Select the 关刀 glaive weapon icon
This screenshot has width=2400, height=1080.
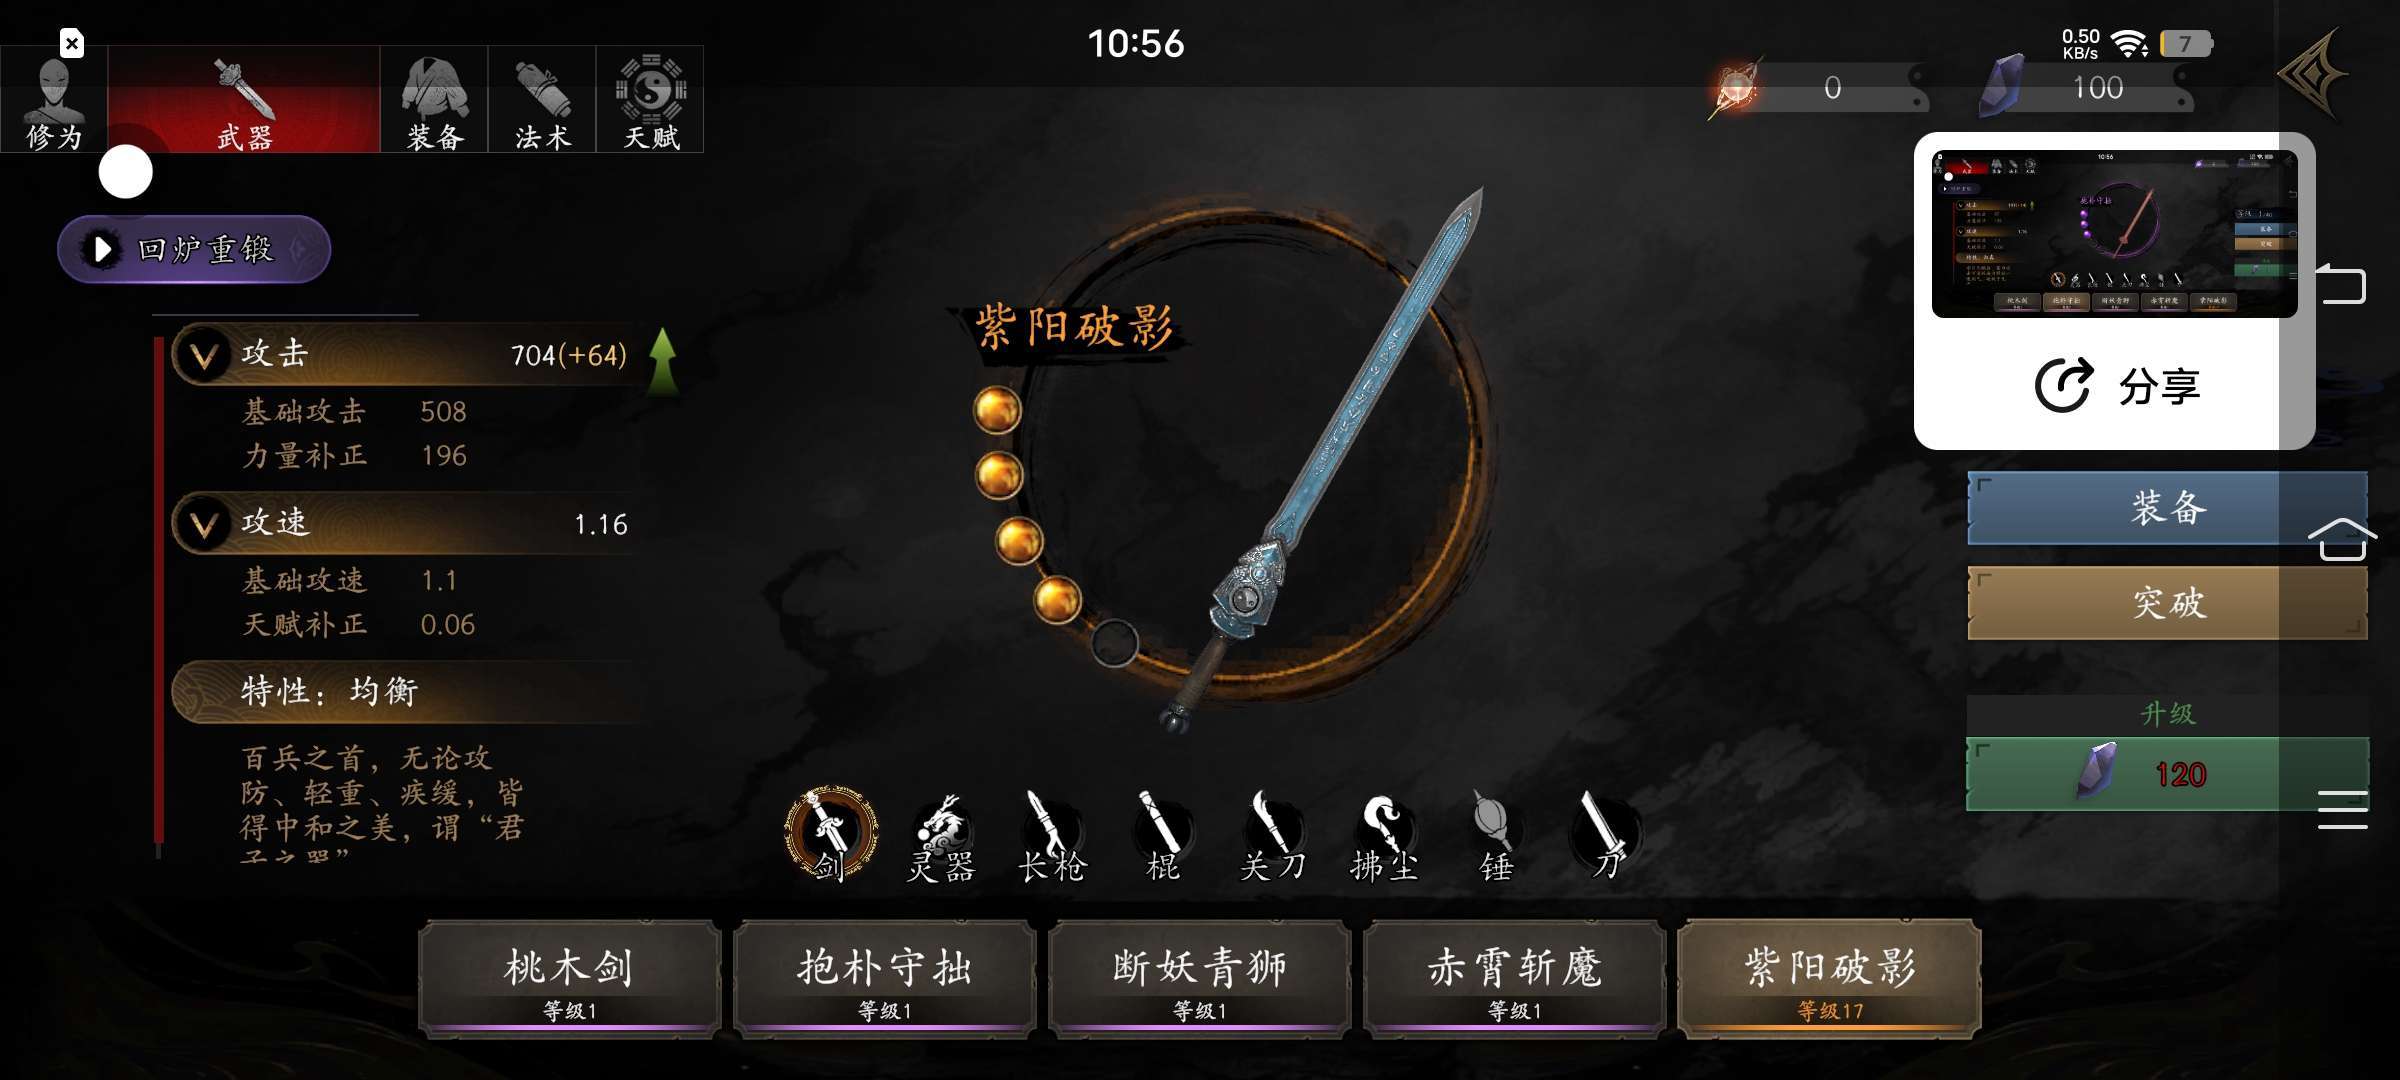pyautogui.click(x=1273, y=838)
